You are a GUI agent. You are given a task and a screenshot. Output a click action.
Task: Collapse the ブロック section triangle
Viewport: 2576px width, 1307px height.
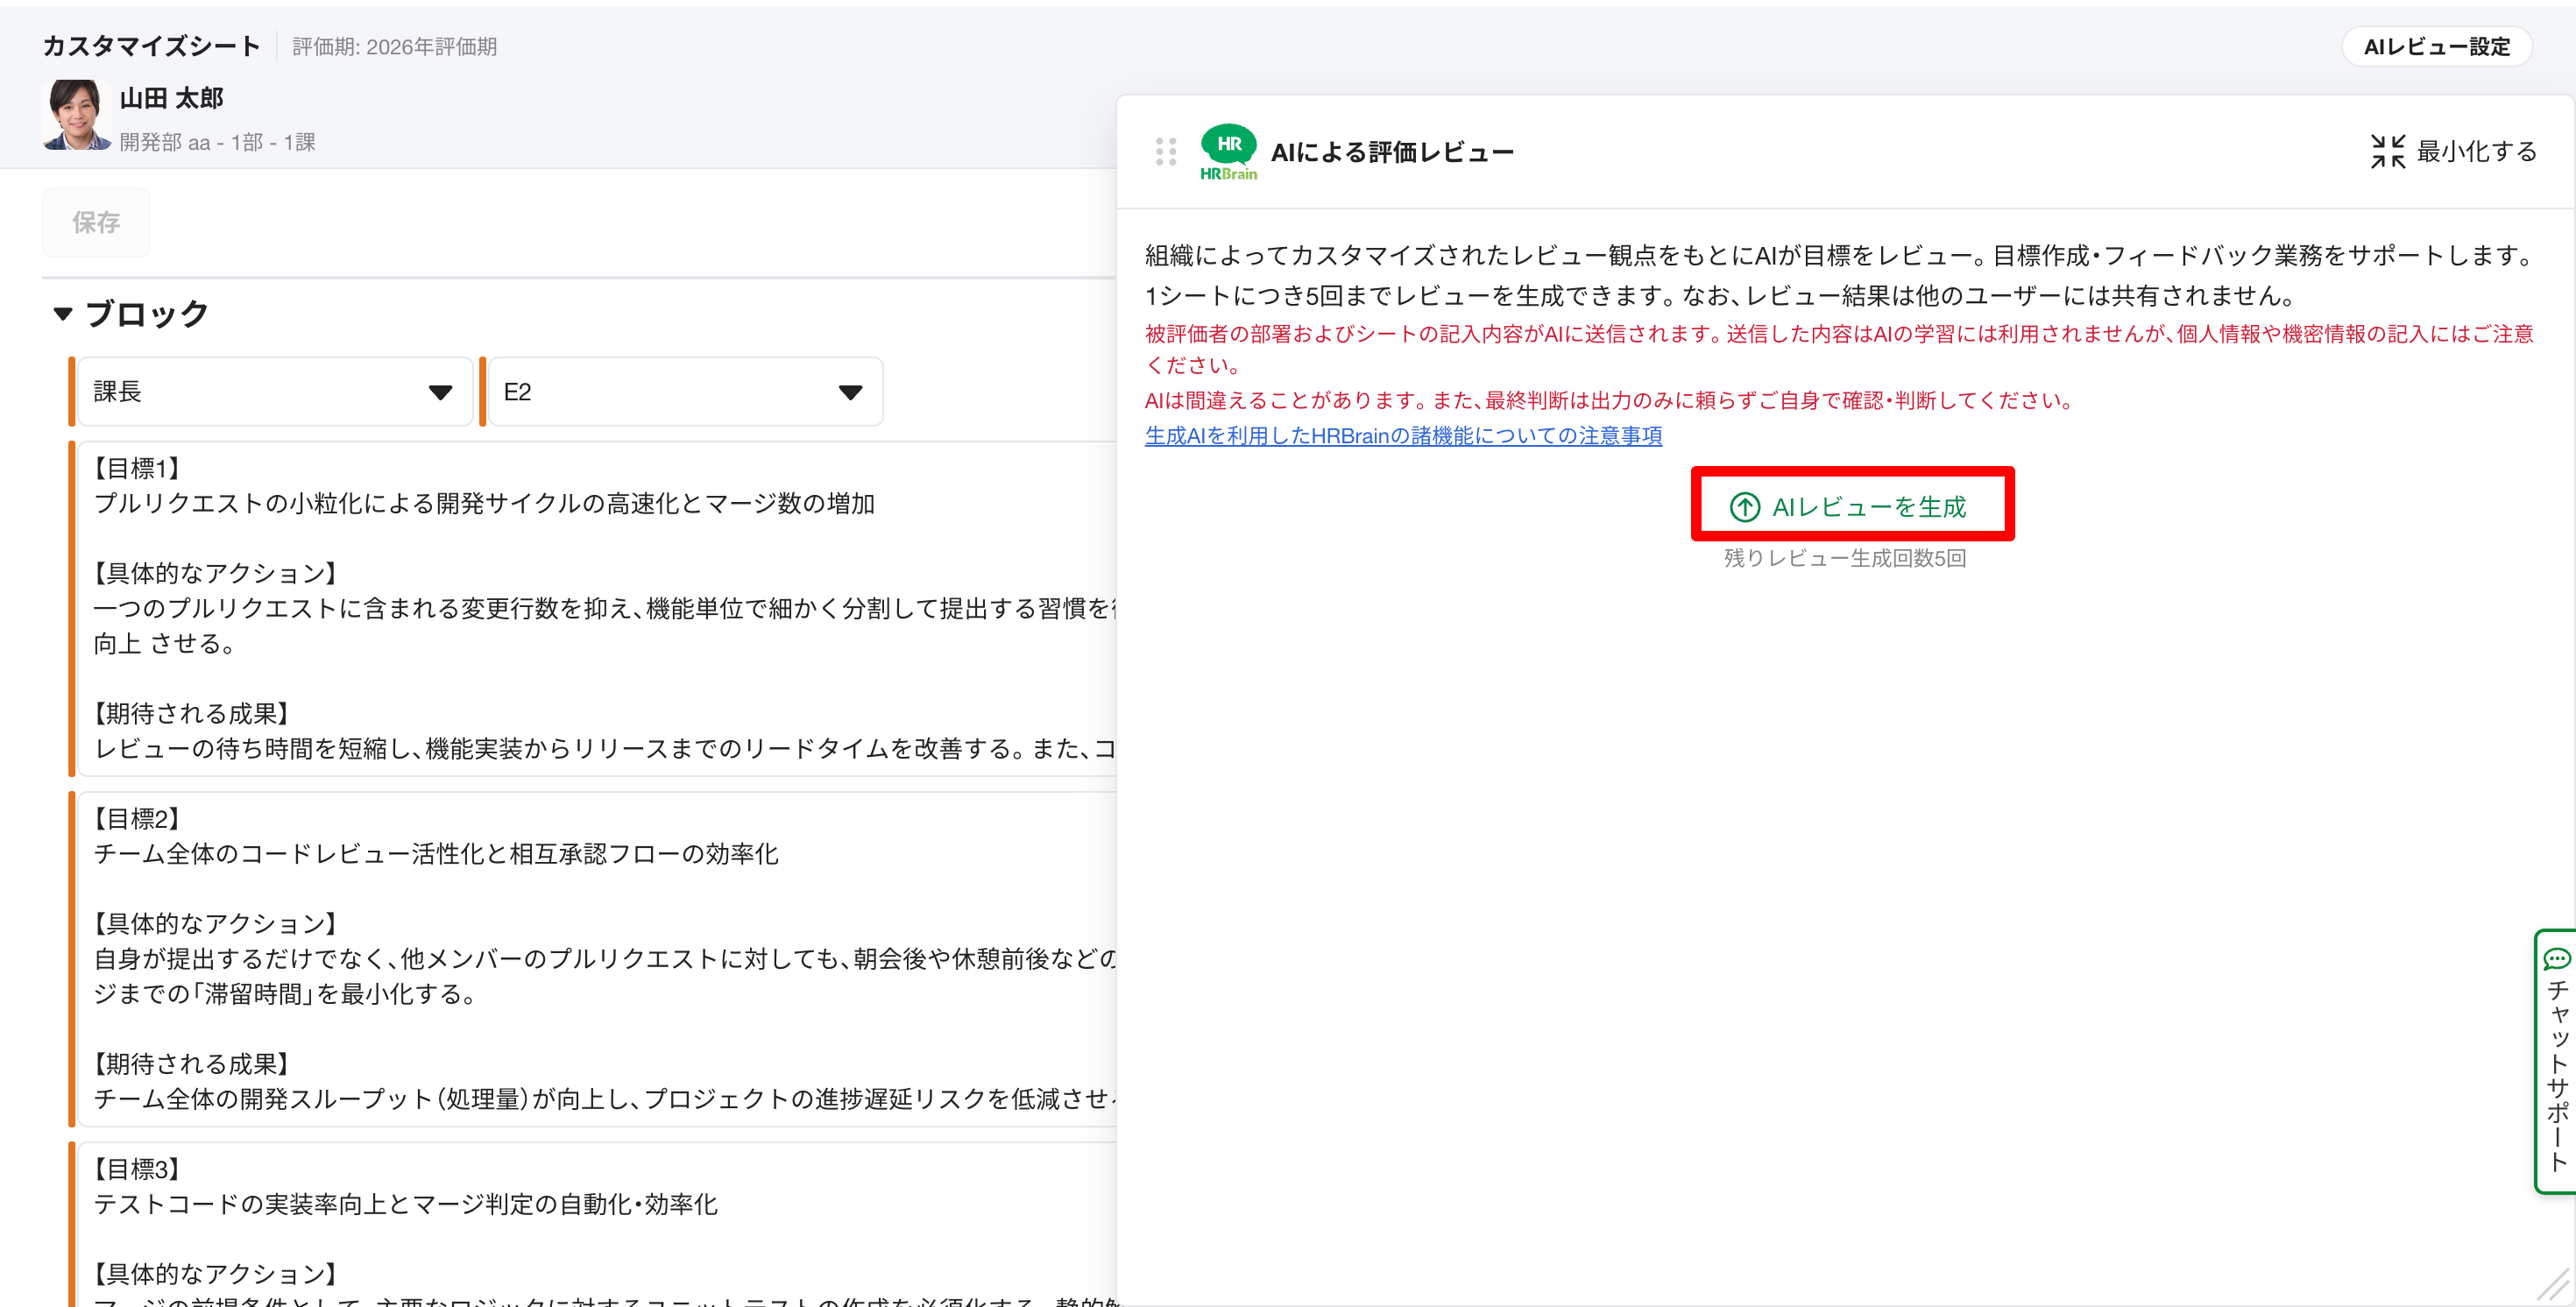click(x=63, y=314)
